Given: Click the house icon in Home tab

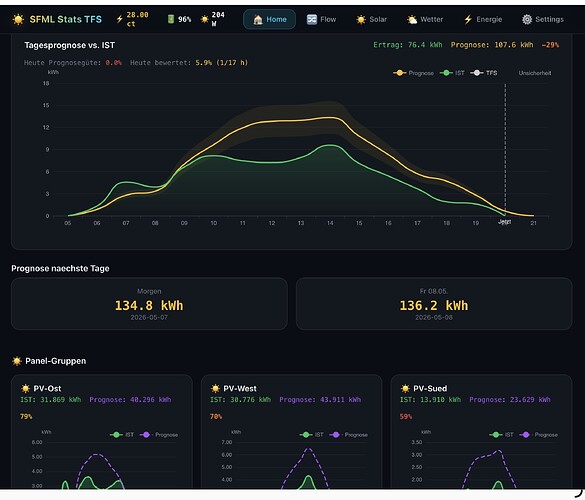Looking at the screenshot, I should point(257,19).
